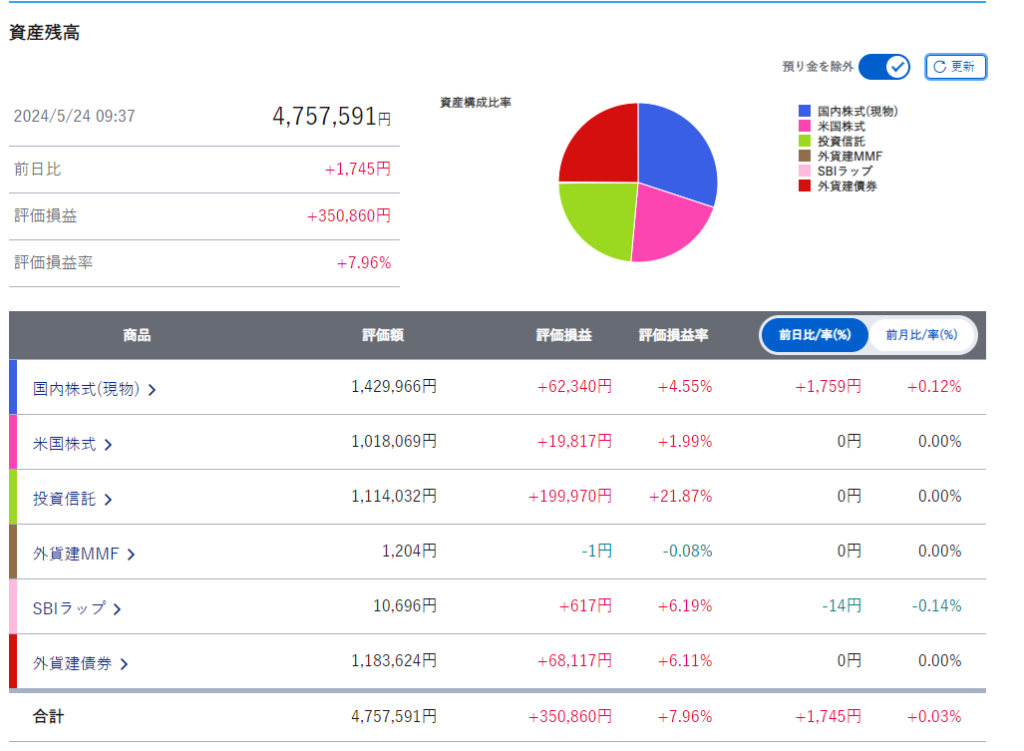The height and width of the screenshot is (751, 1024).
Task: Expand 米国株式 row chevron
Action: (108, 445)
